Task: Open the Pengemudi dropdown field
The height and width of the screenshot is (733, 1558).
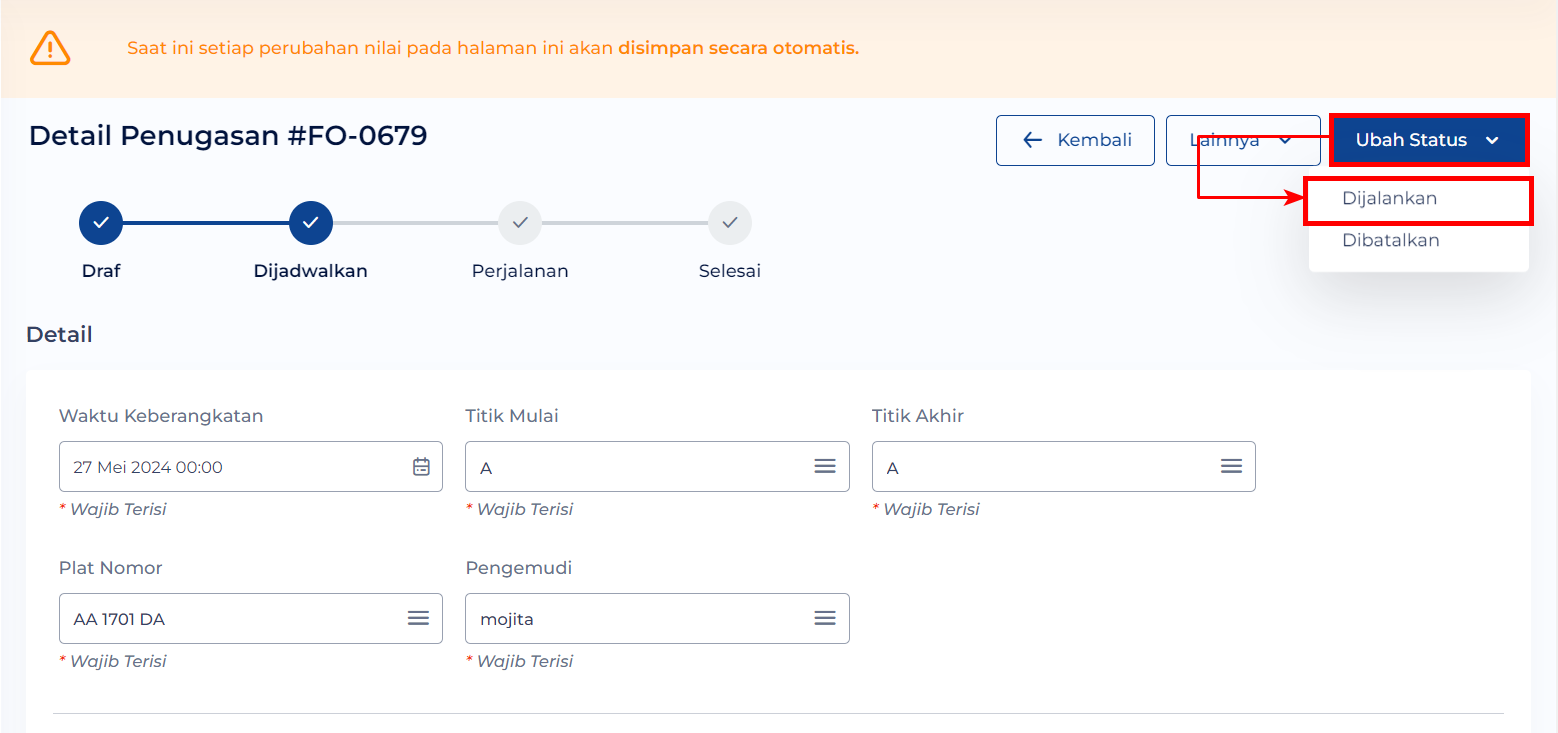Action: 657,619
